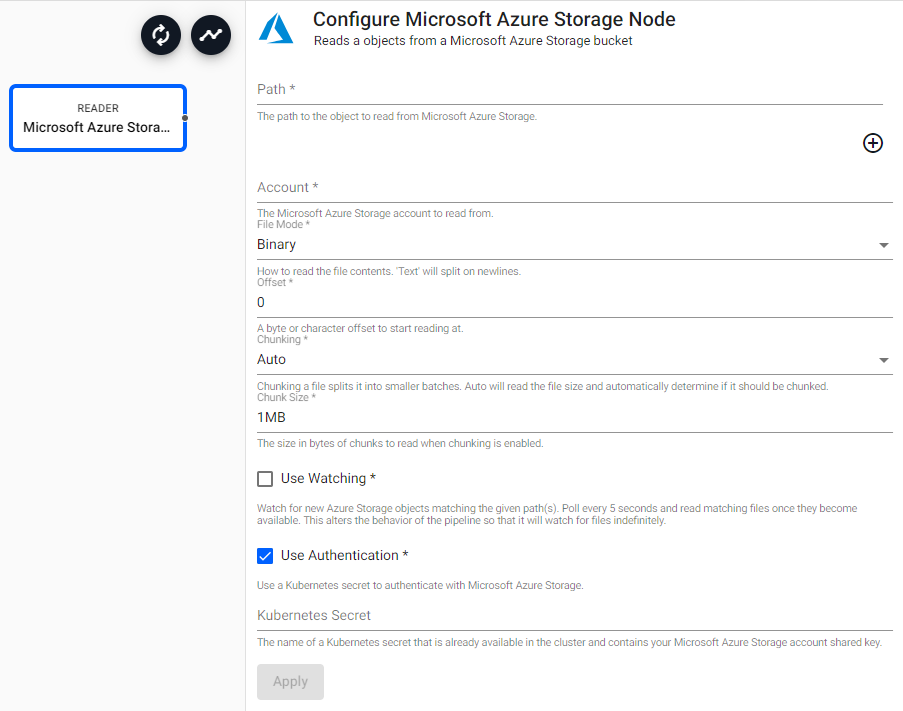The width and height of the screenshot is (903, 711).
Task: Click the 'path to the object' hint text
Action: pos(397,116)
